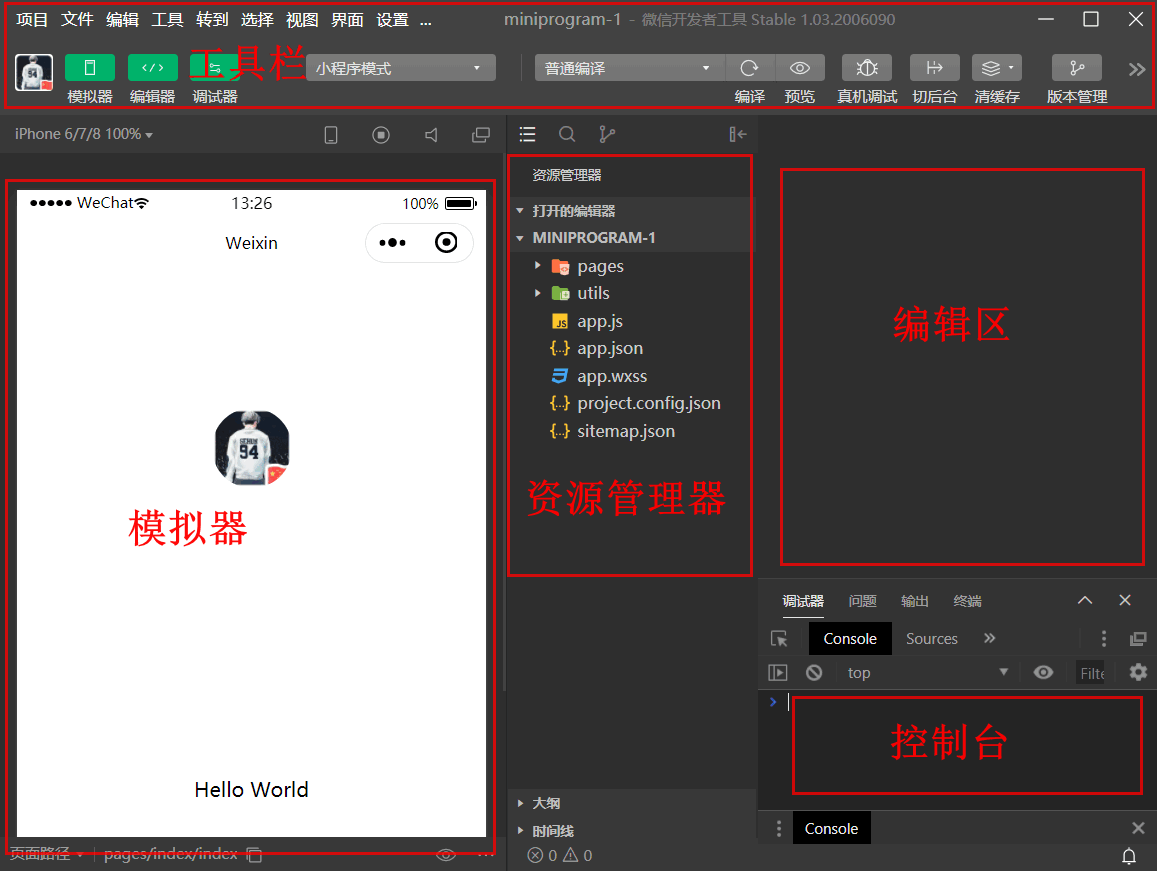The image size is (1157, 871).
Task: Toggle the simulator (模拟器) panel button
Action: tap(89, 68)
